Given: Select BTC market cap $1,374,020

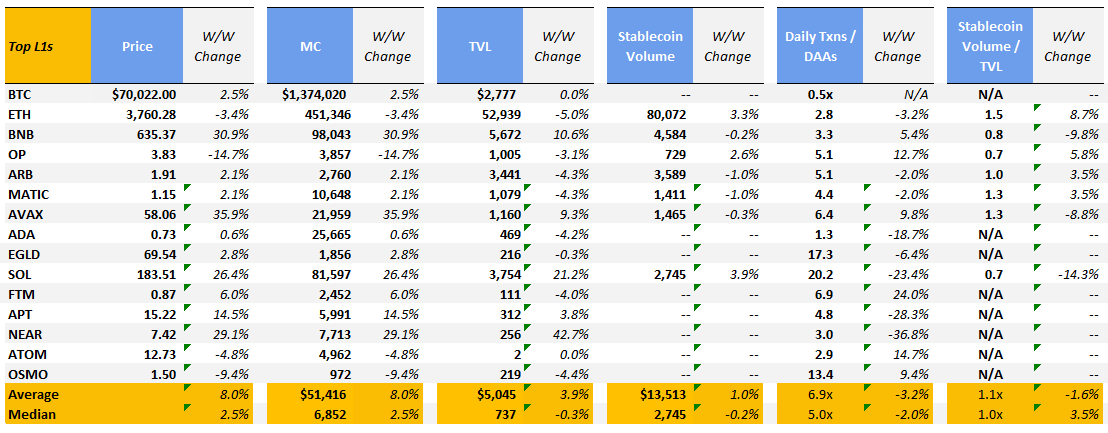Looking at the screenshot, I should point(313,94).
